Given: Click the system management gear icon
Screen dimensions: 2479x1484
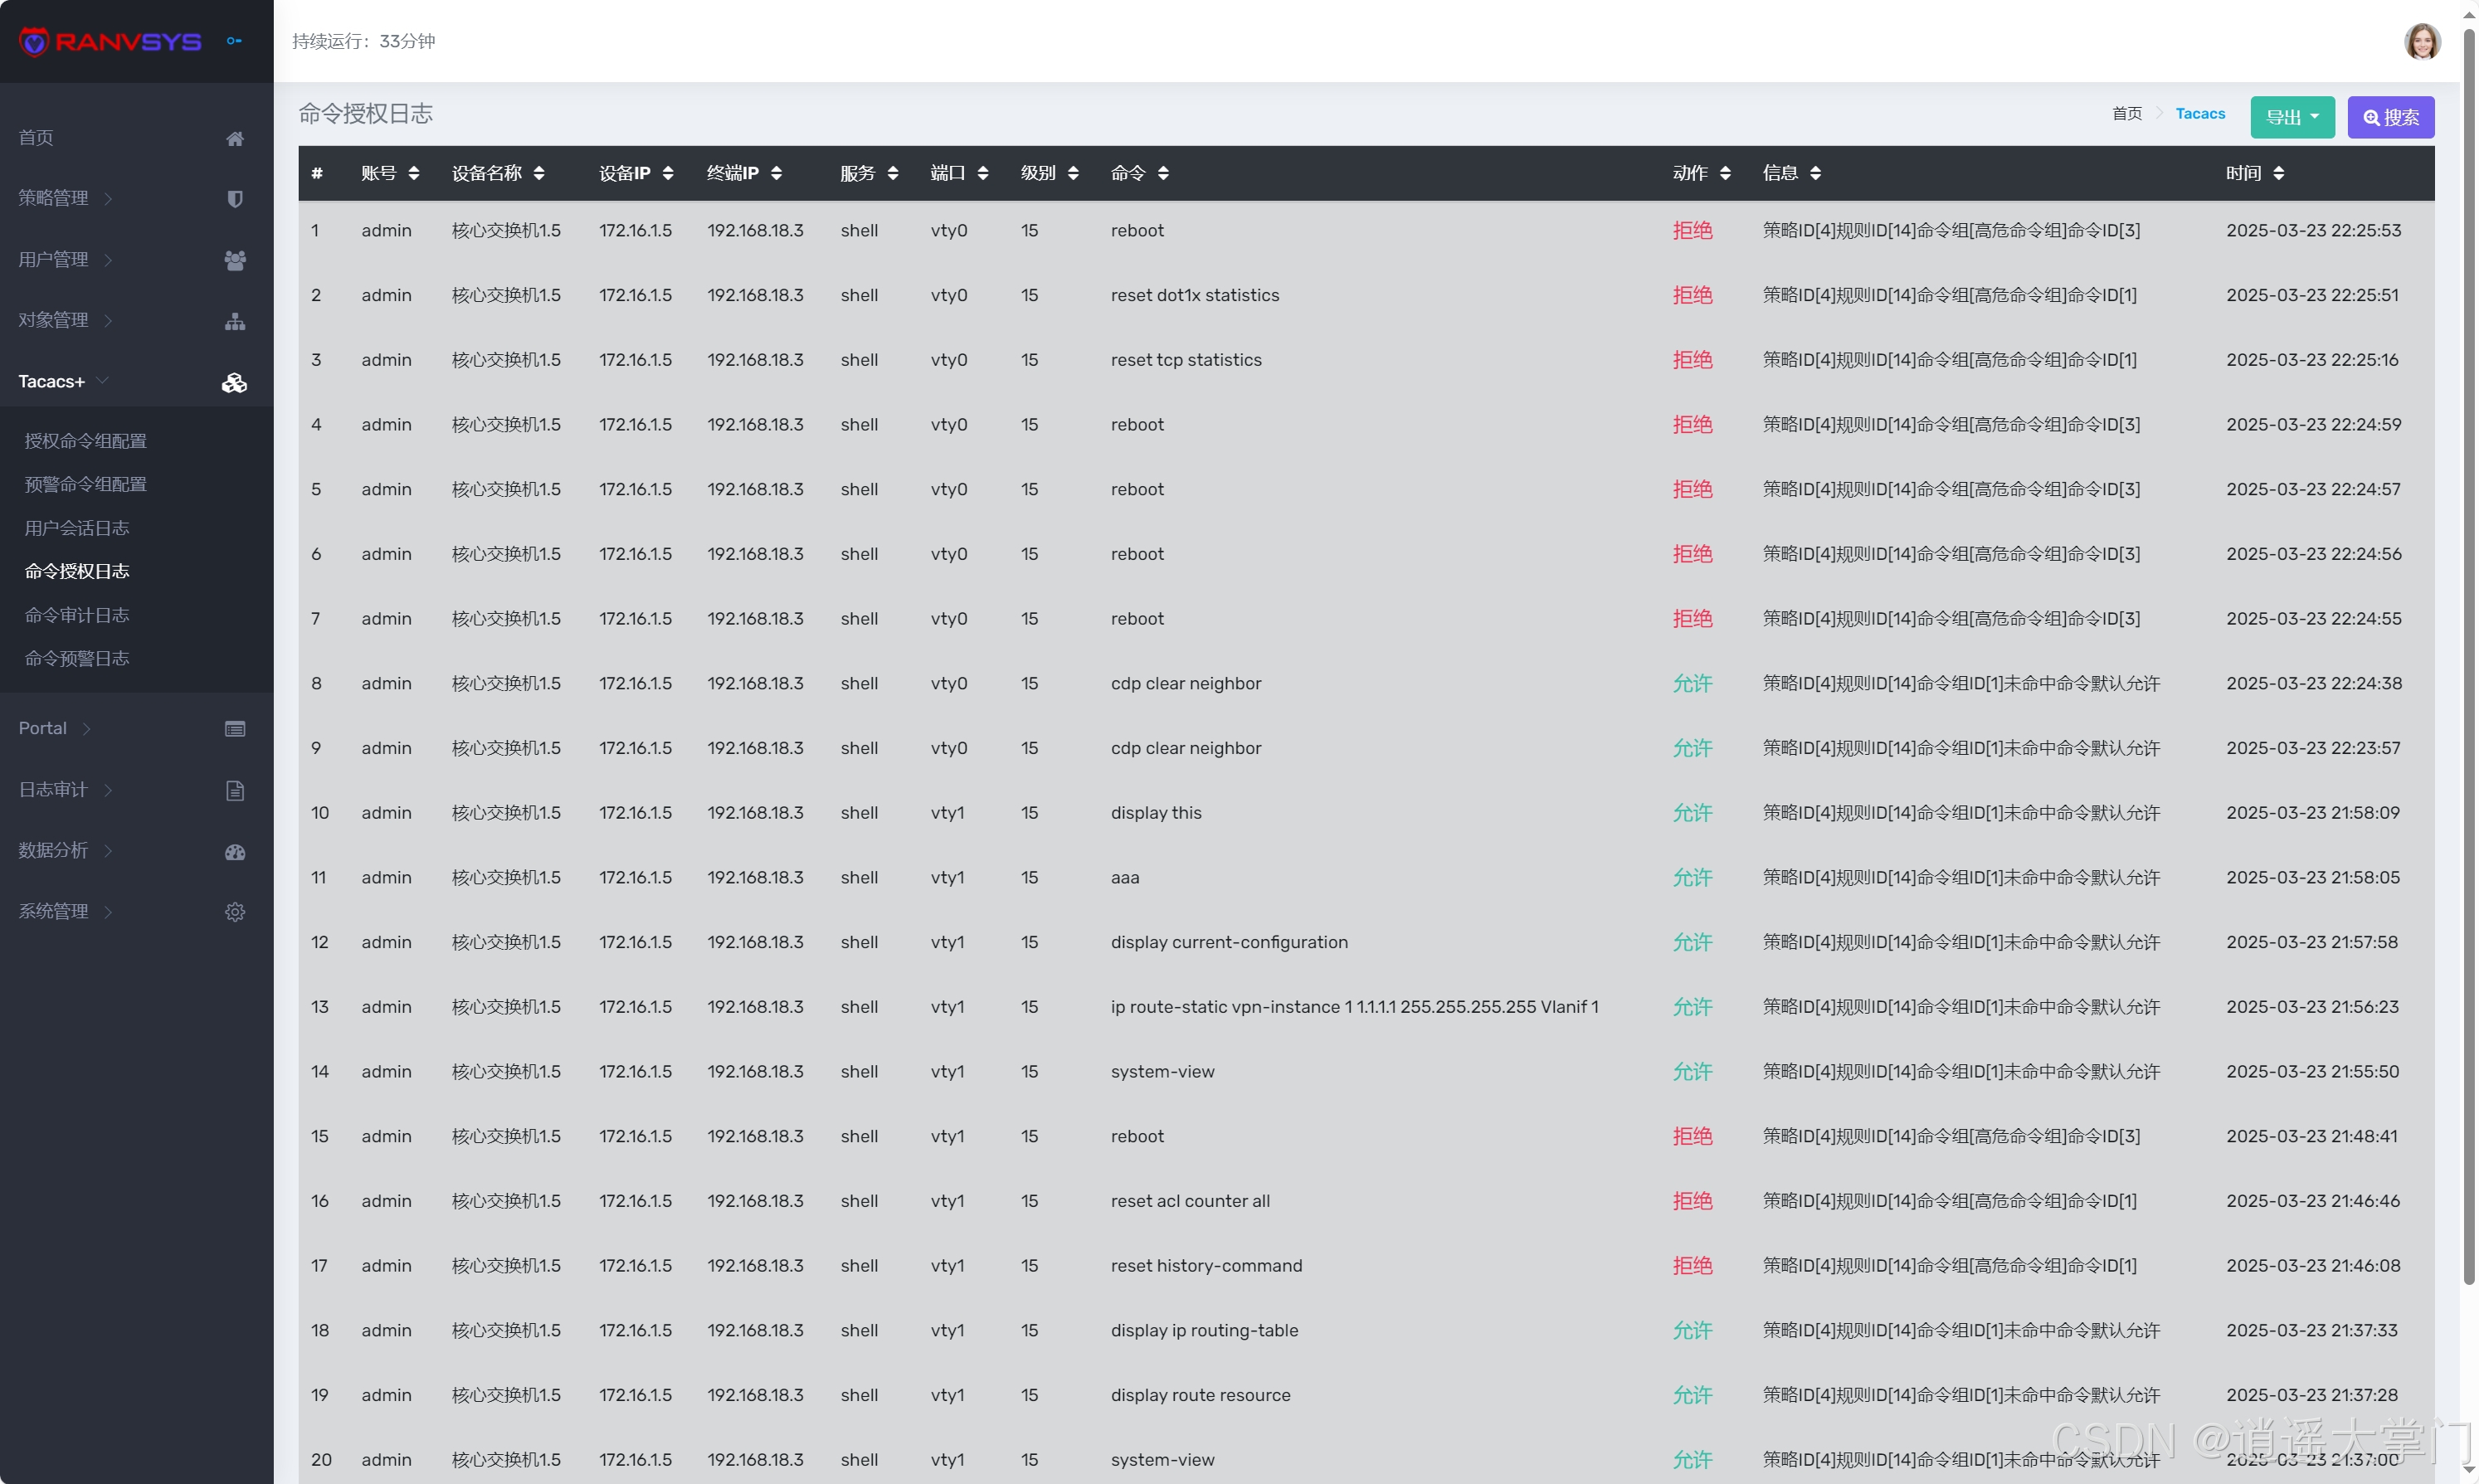Looking at the screenshot, I should point(235,912).
